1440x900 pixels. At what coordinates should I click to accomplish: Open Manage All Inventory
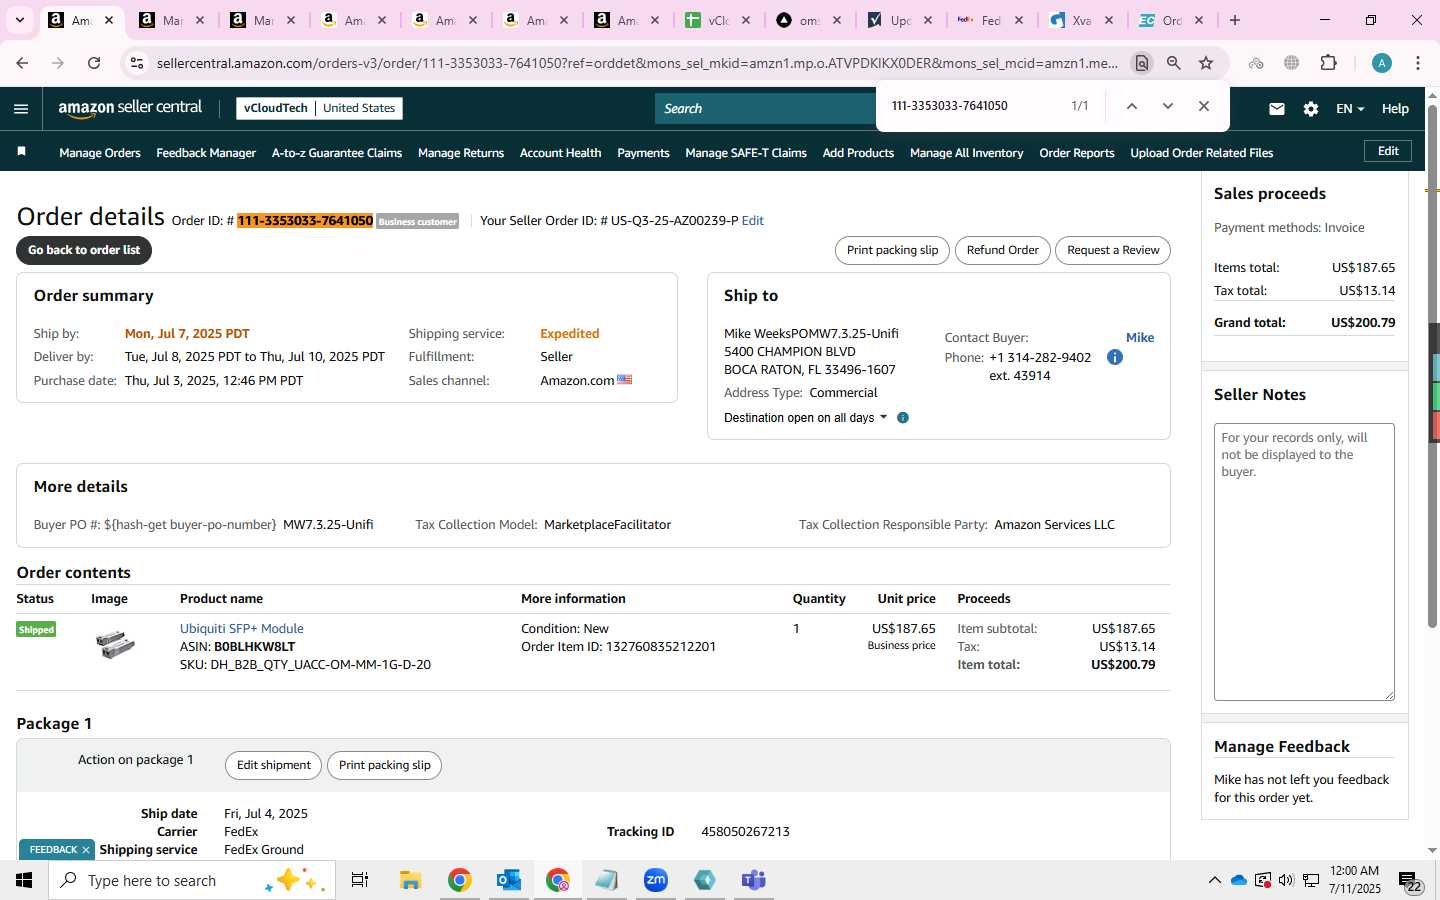tap(966, 153)
